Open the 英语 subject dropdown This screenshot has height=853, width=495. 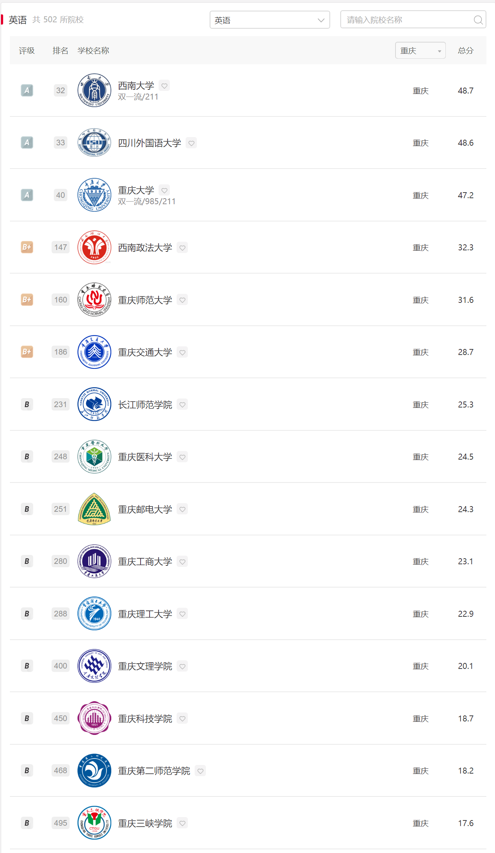(270, 20)
